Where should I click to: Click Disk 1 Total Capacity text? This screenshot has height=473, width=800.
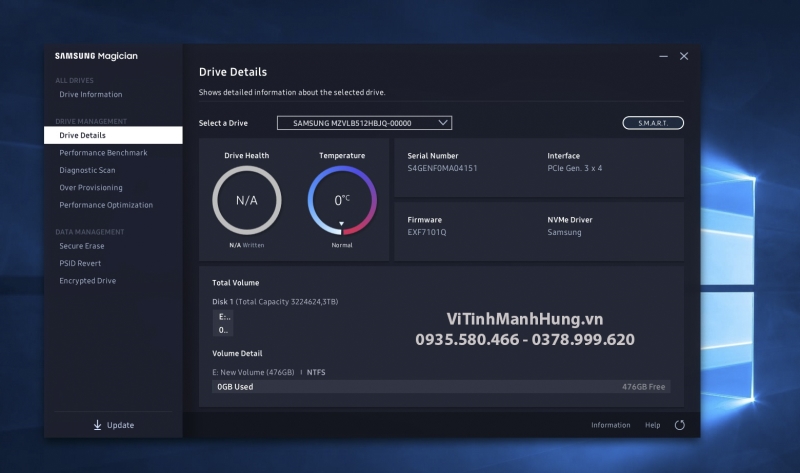pyautogui.click(x=275, y=302)
